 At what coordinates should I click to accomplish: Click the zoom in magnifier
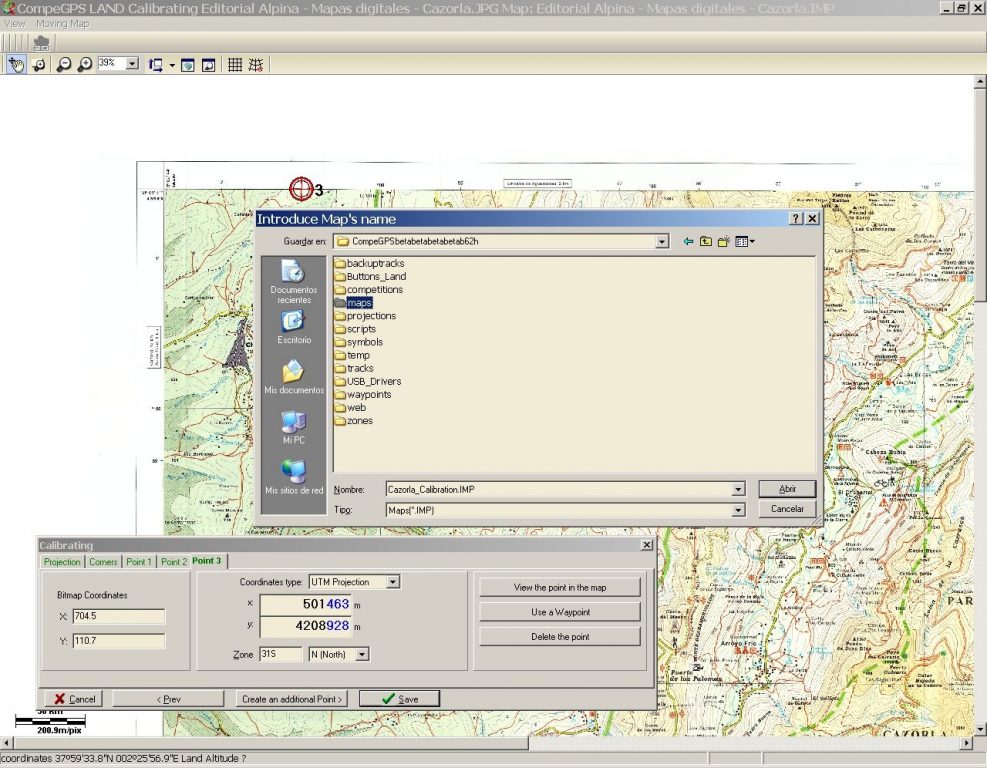coord(85,64)
